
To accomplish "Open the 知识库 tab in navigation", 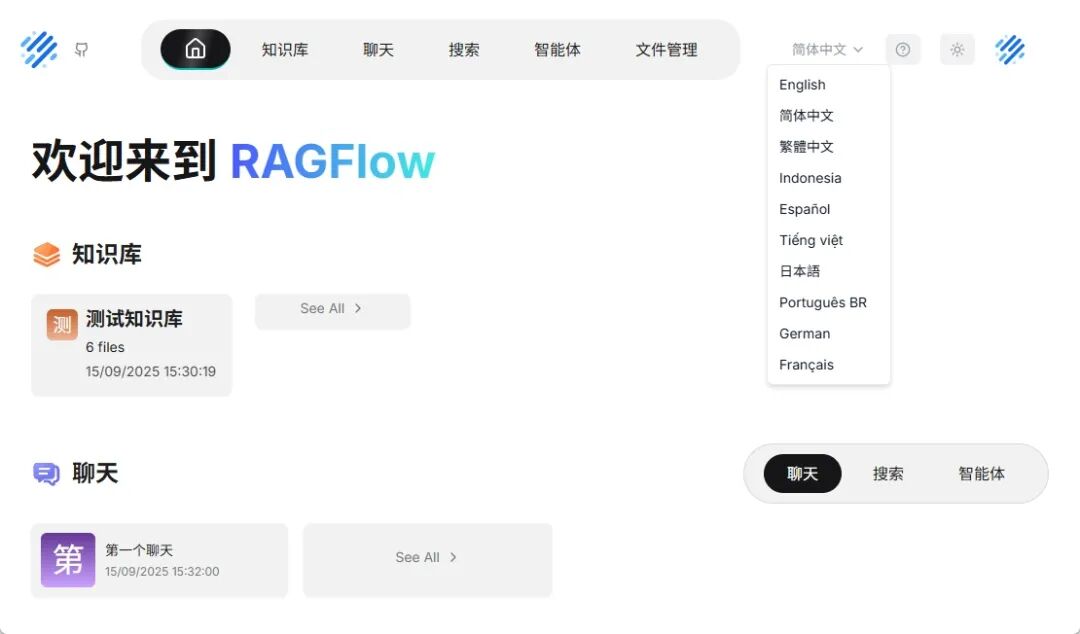I will 285,49.
